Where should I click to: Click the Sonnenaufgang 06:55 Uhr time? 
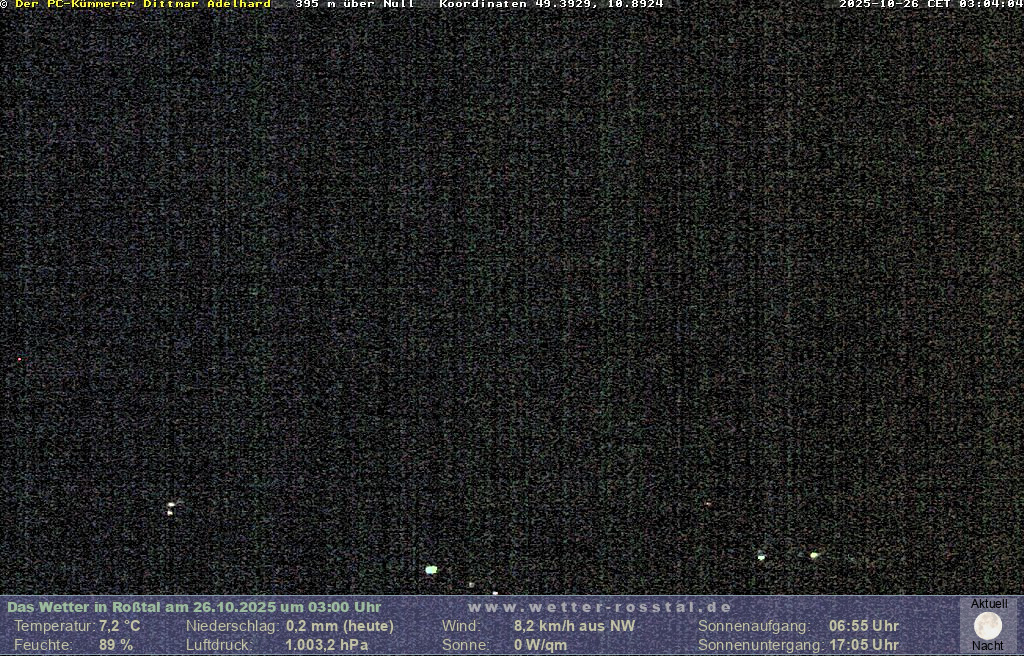(863, 626)
